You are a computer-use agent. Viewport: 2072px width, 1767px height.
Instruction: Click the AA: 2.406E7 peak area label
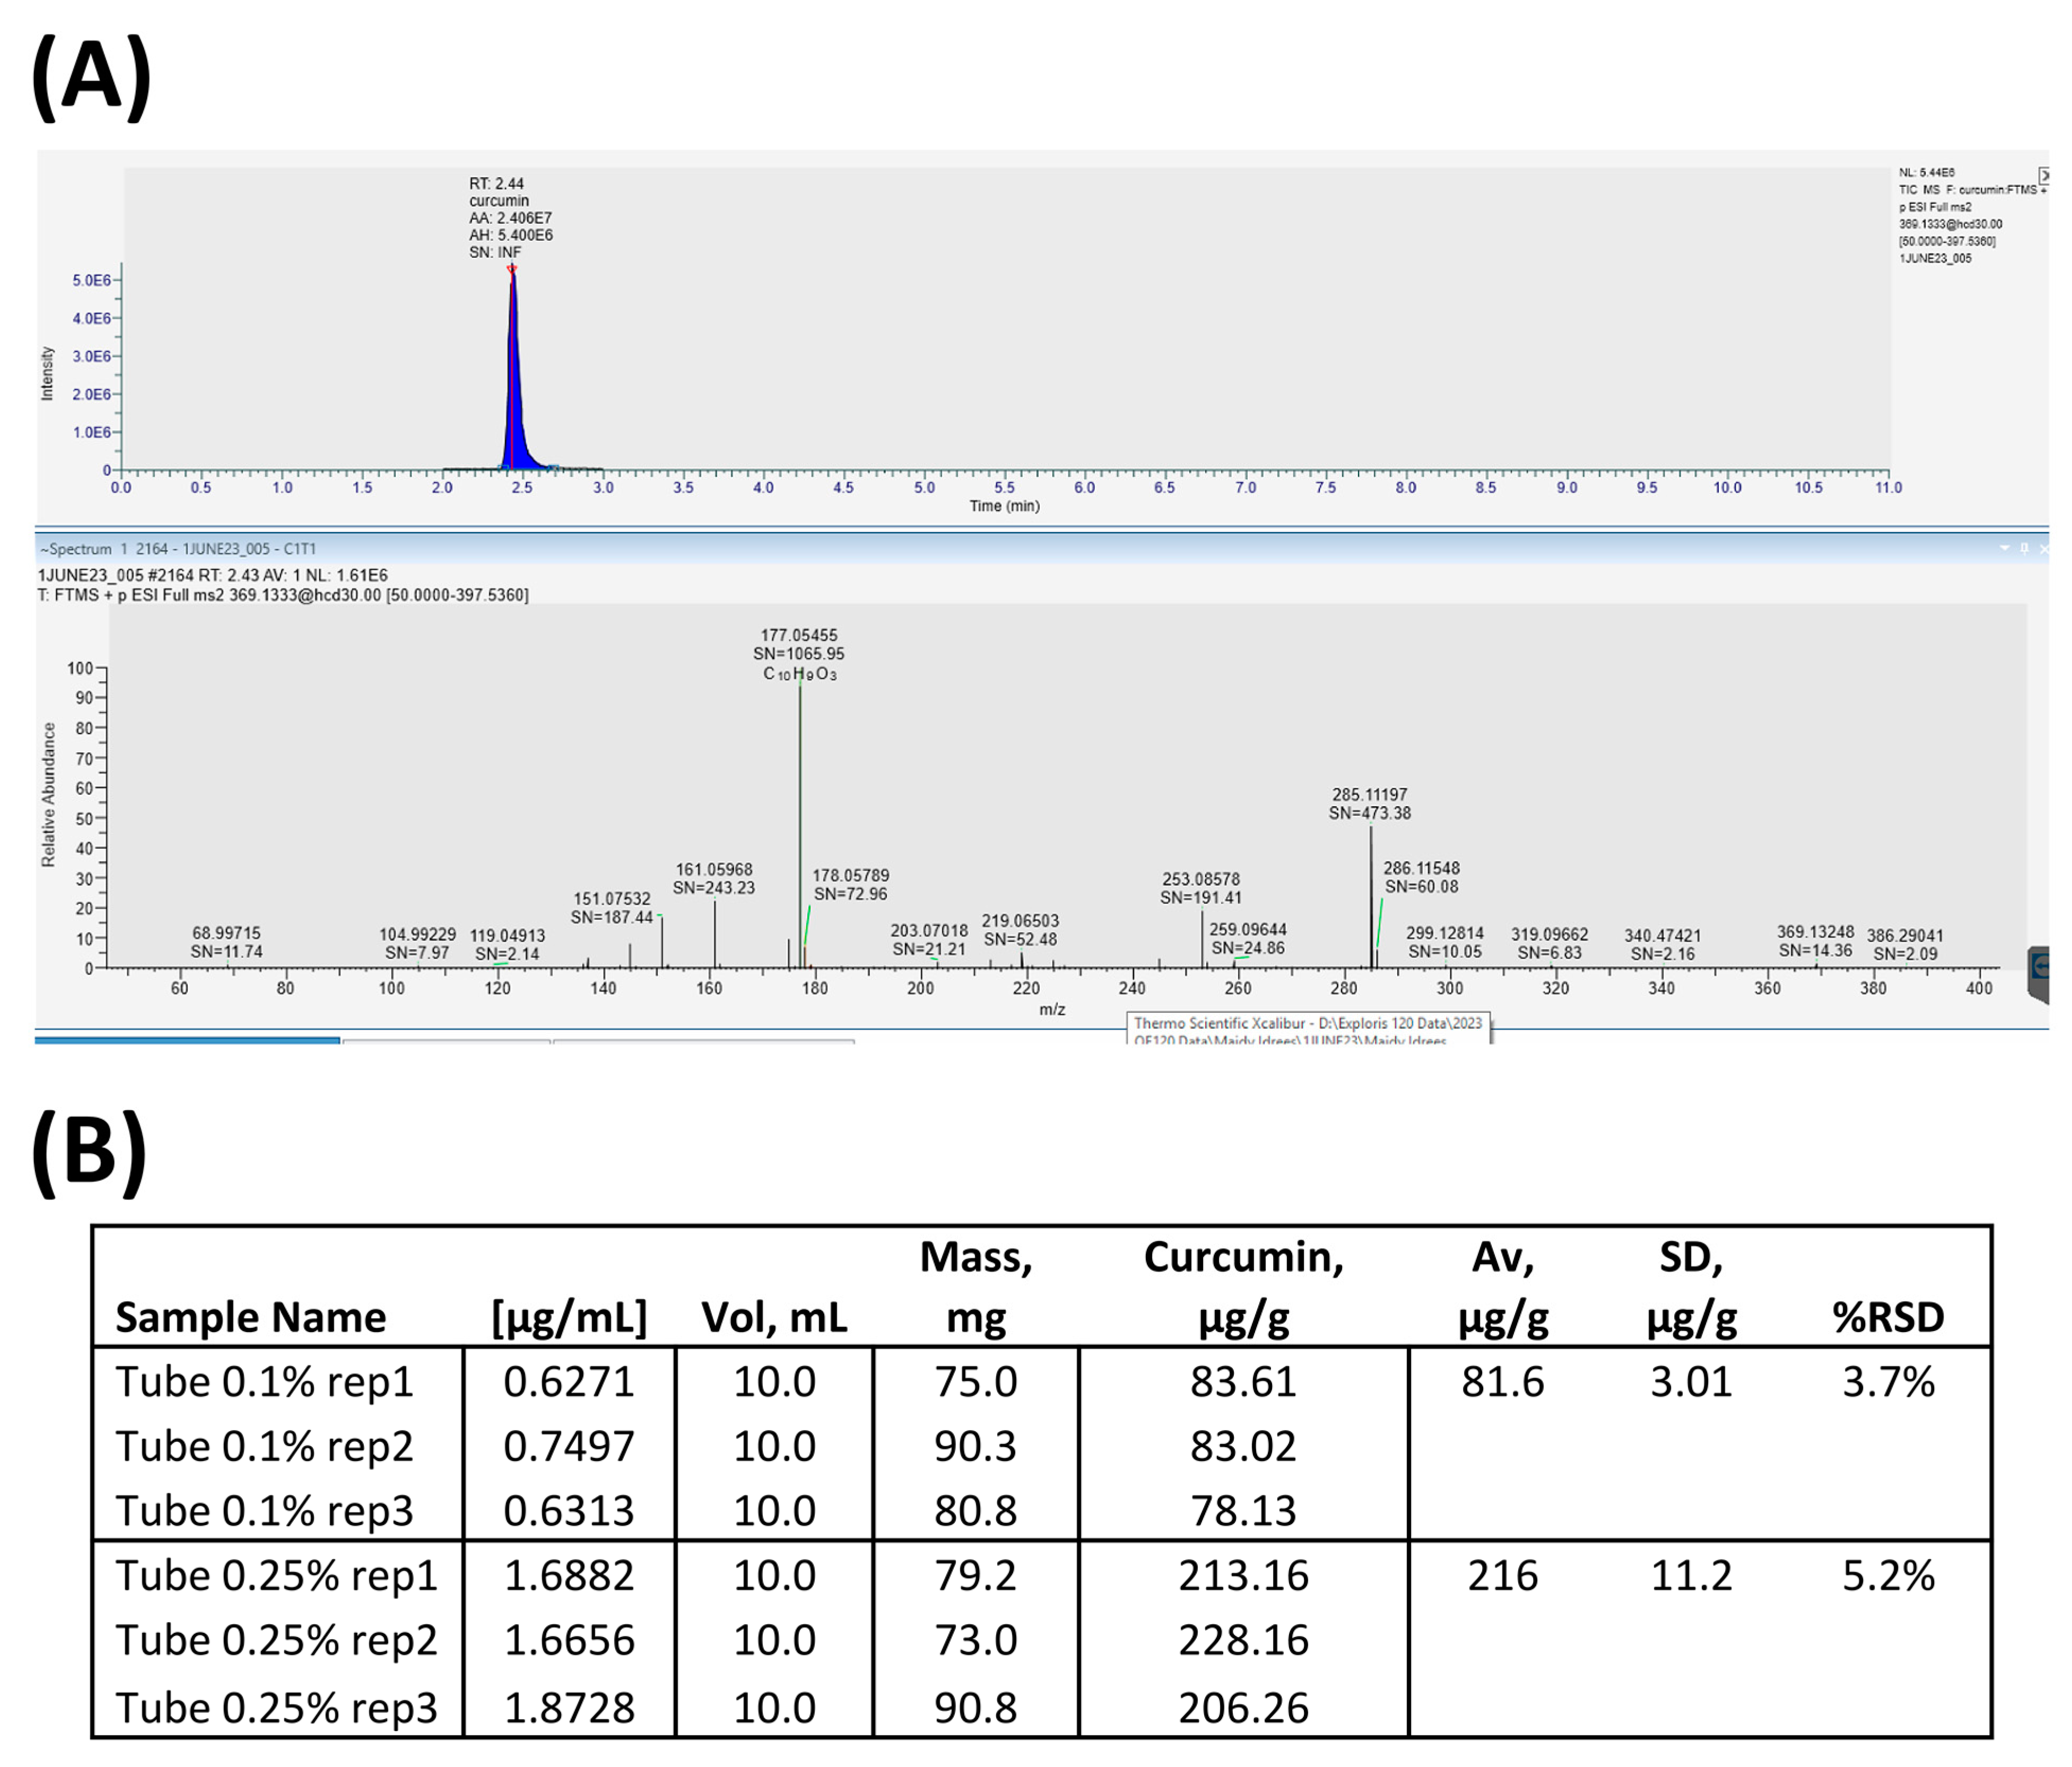pyautogui.click(x=511, y=218)
